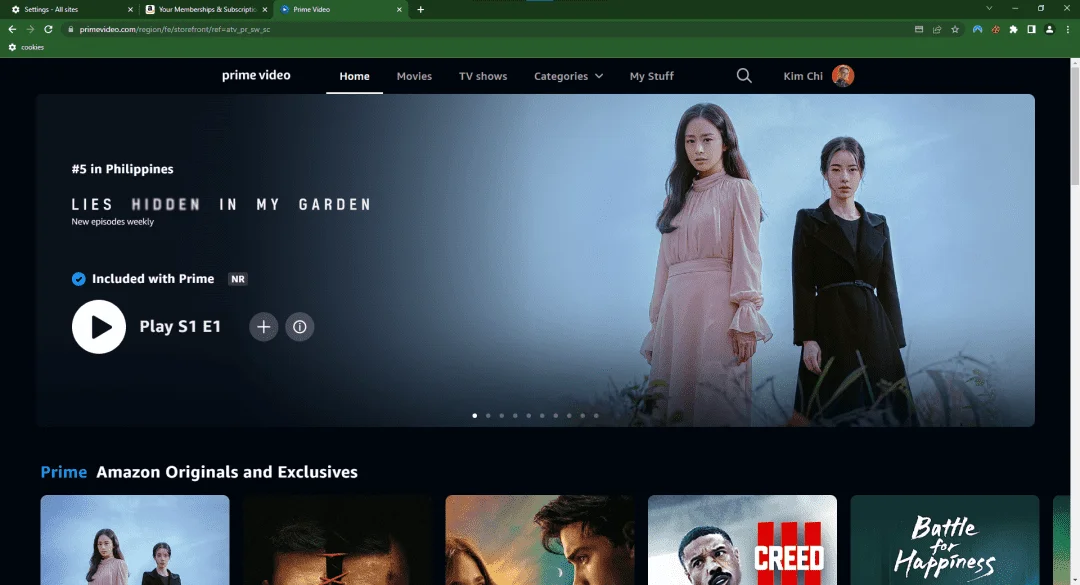Click the #5 in Philippines text
Viewport: 1080px width, 585px height.
point(123,169)
